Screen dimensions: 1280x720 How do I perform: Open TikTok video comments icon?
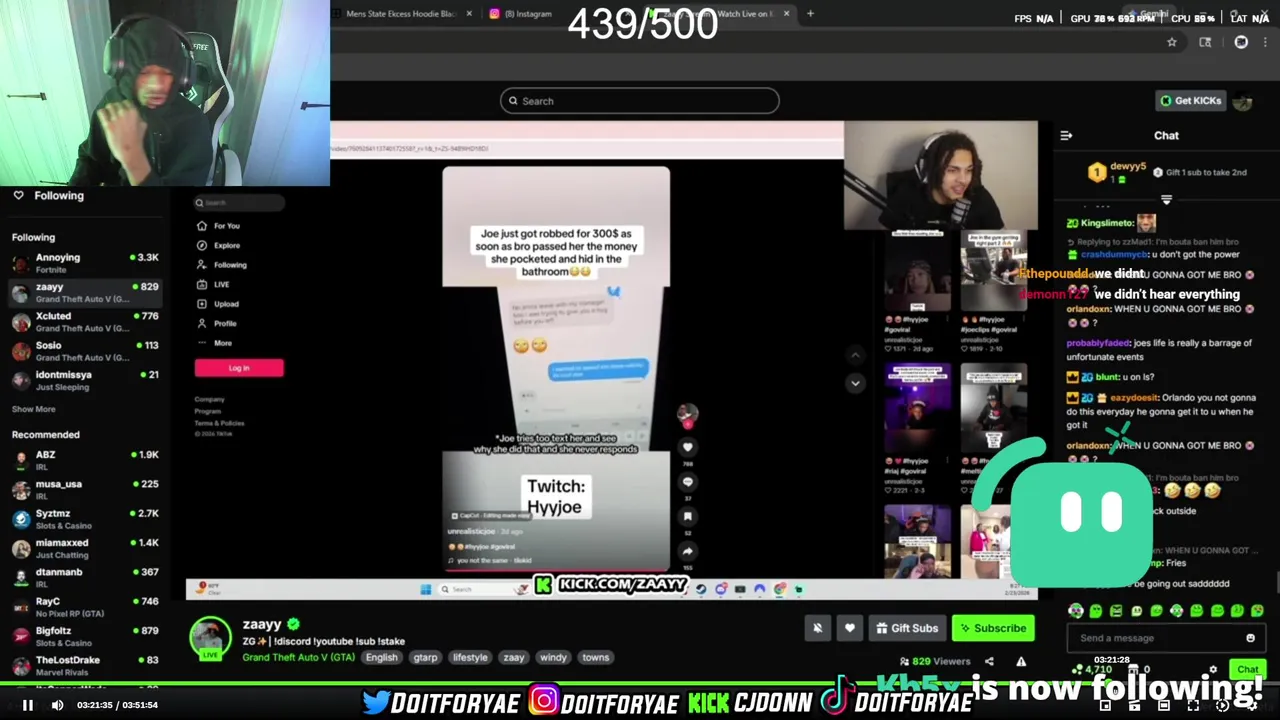[687, 481]
